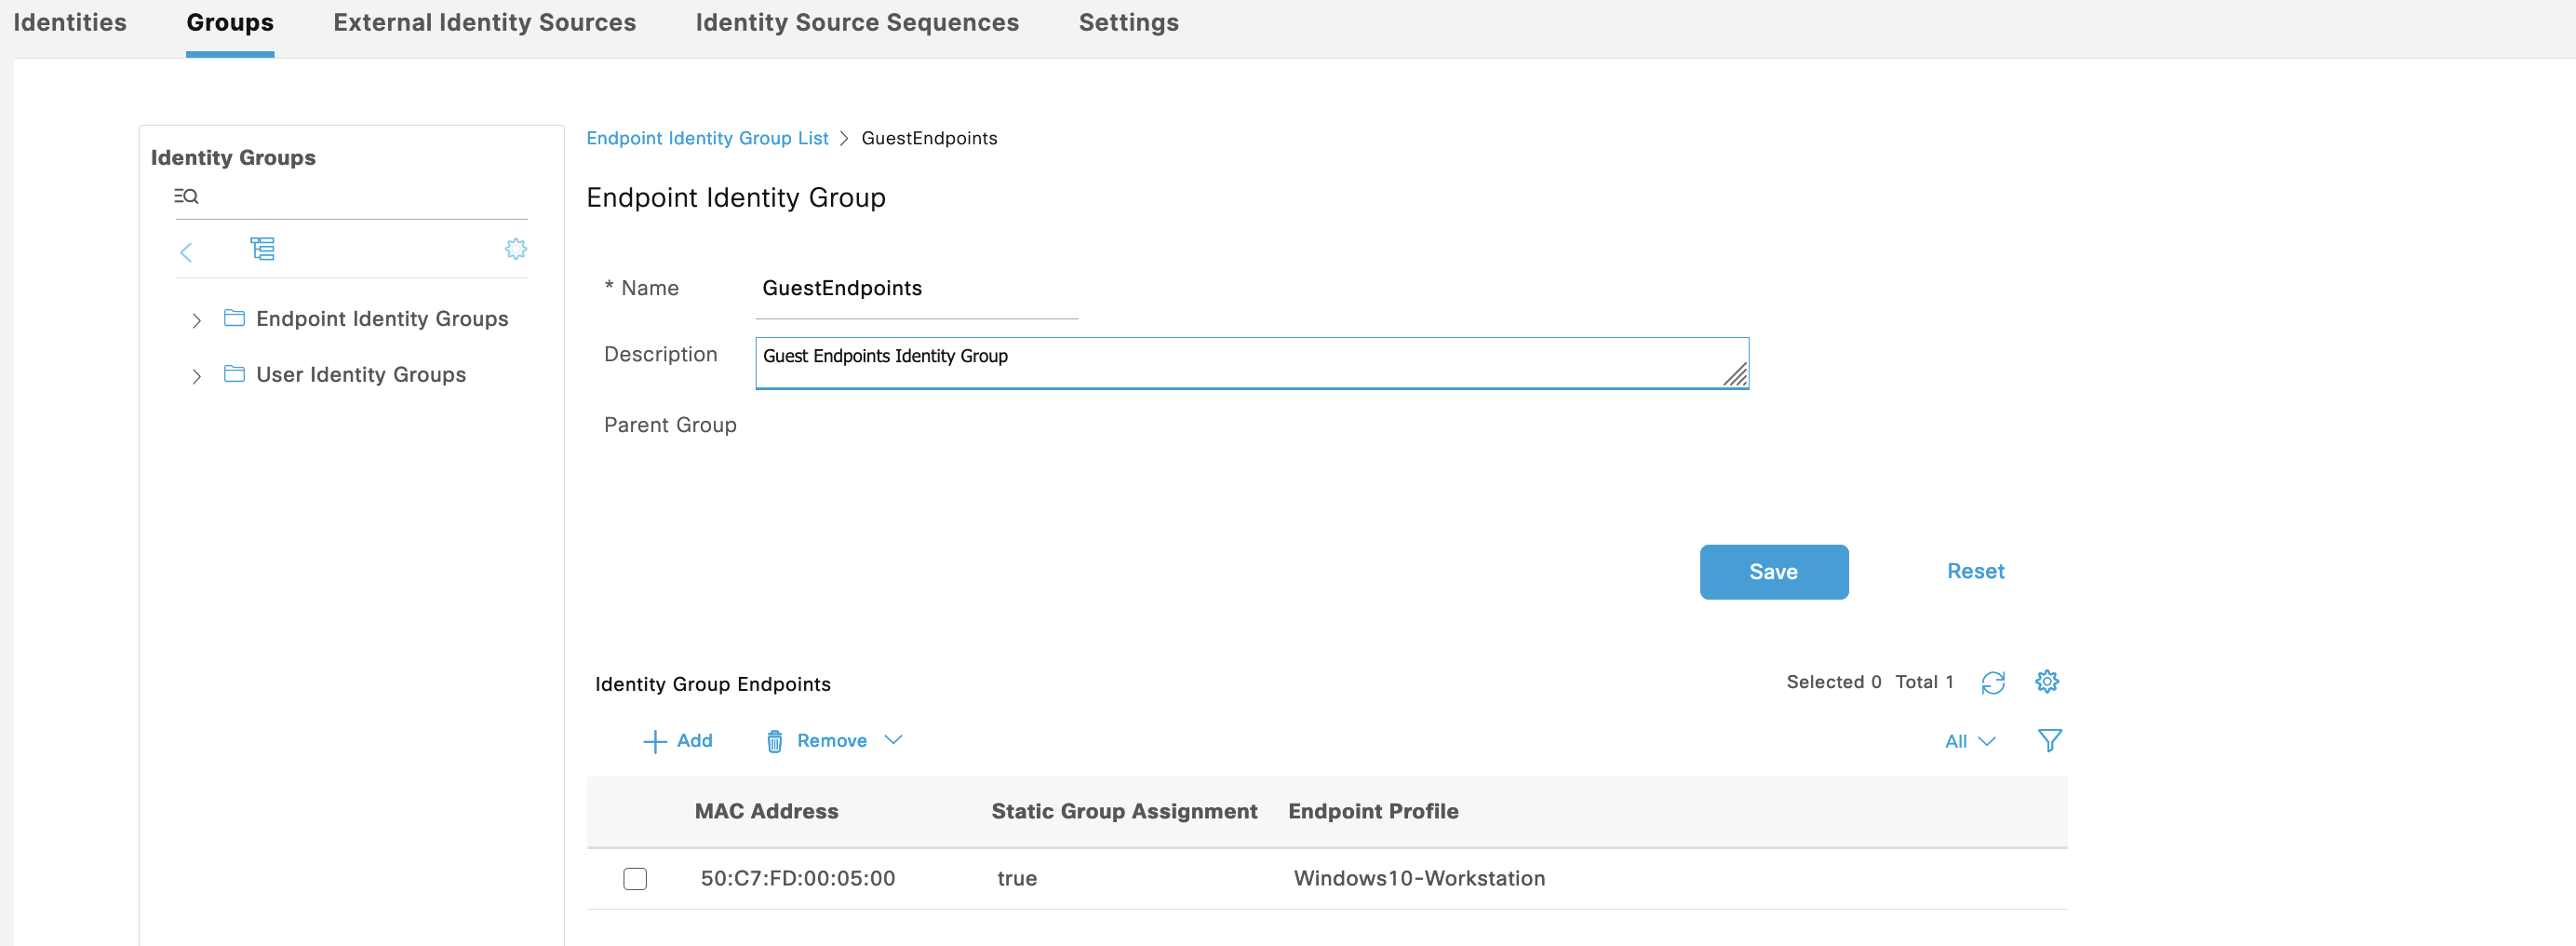Add an endpoint to the group
The width and height of the screenshot is (2576, 946).
(677, 741)
